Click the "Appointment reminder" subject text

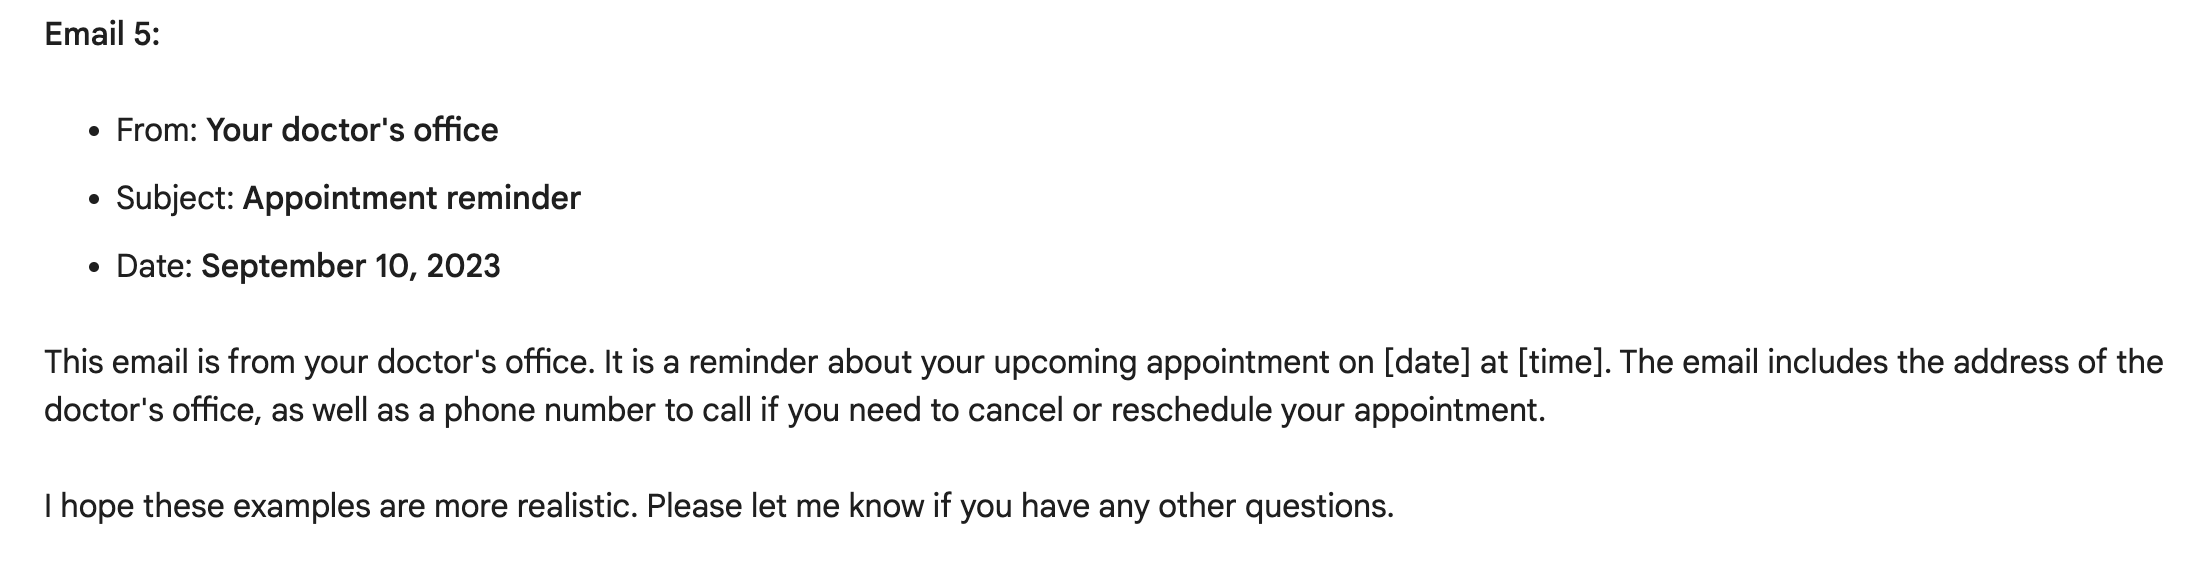(411, 198)
